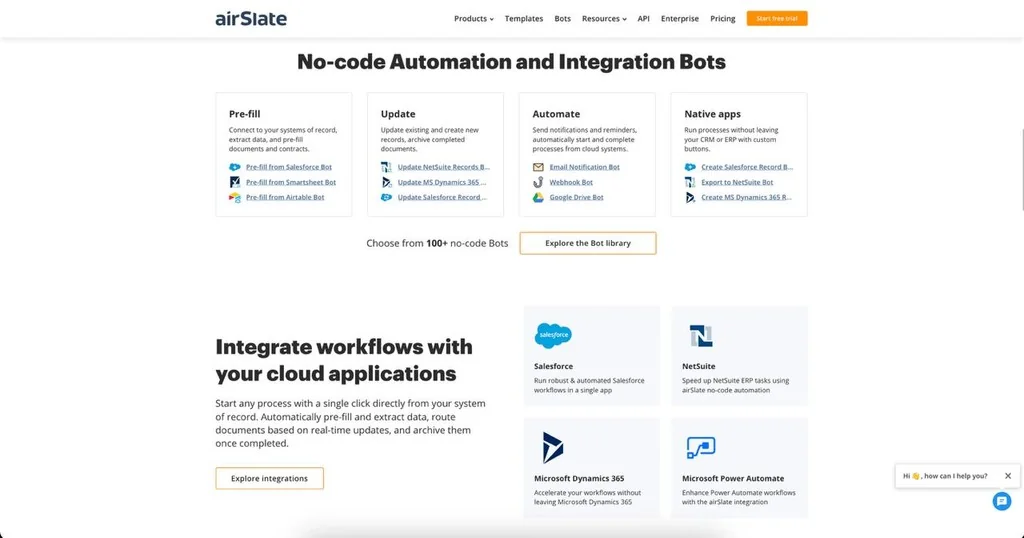The height and width of the screenshot is (538, 1024).
Task: Click the Webhook Bot hook icon
Action: click(x=538, y=182)
